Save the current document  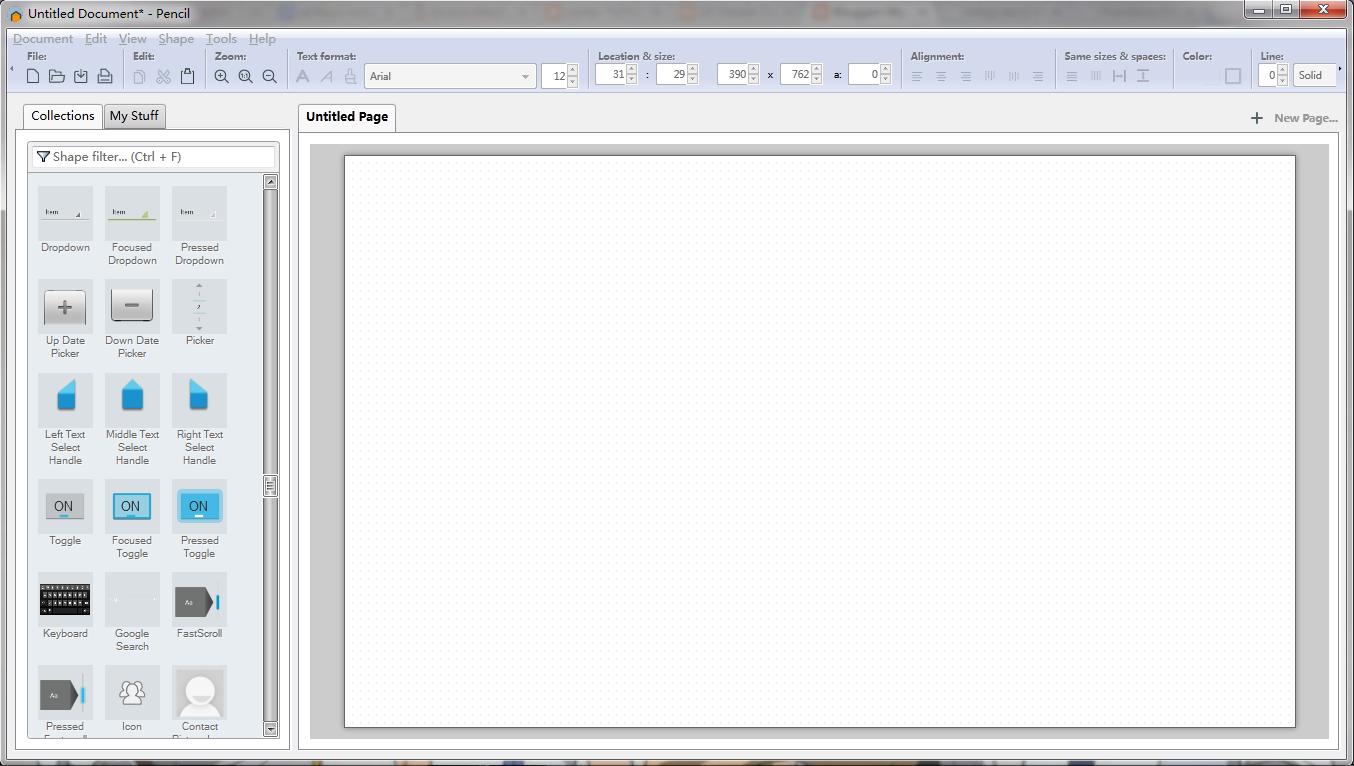coord(80,75)
